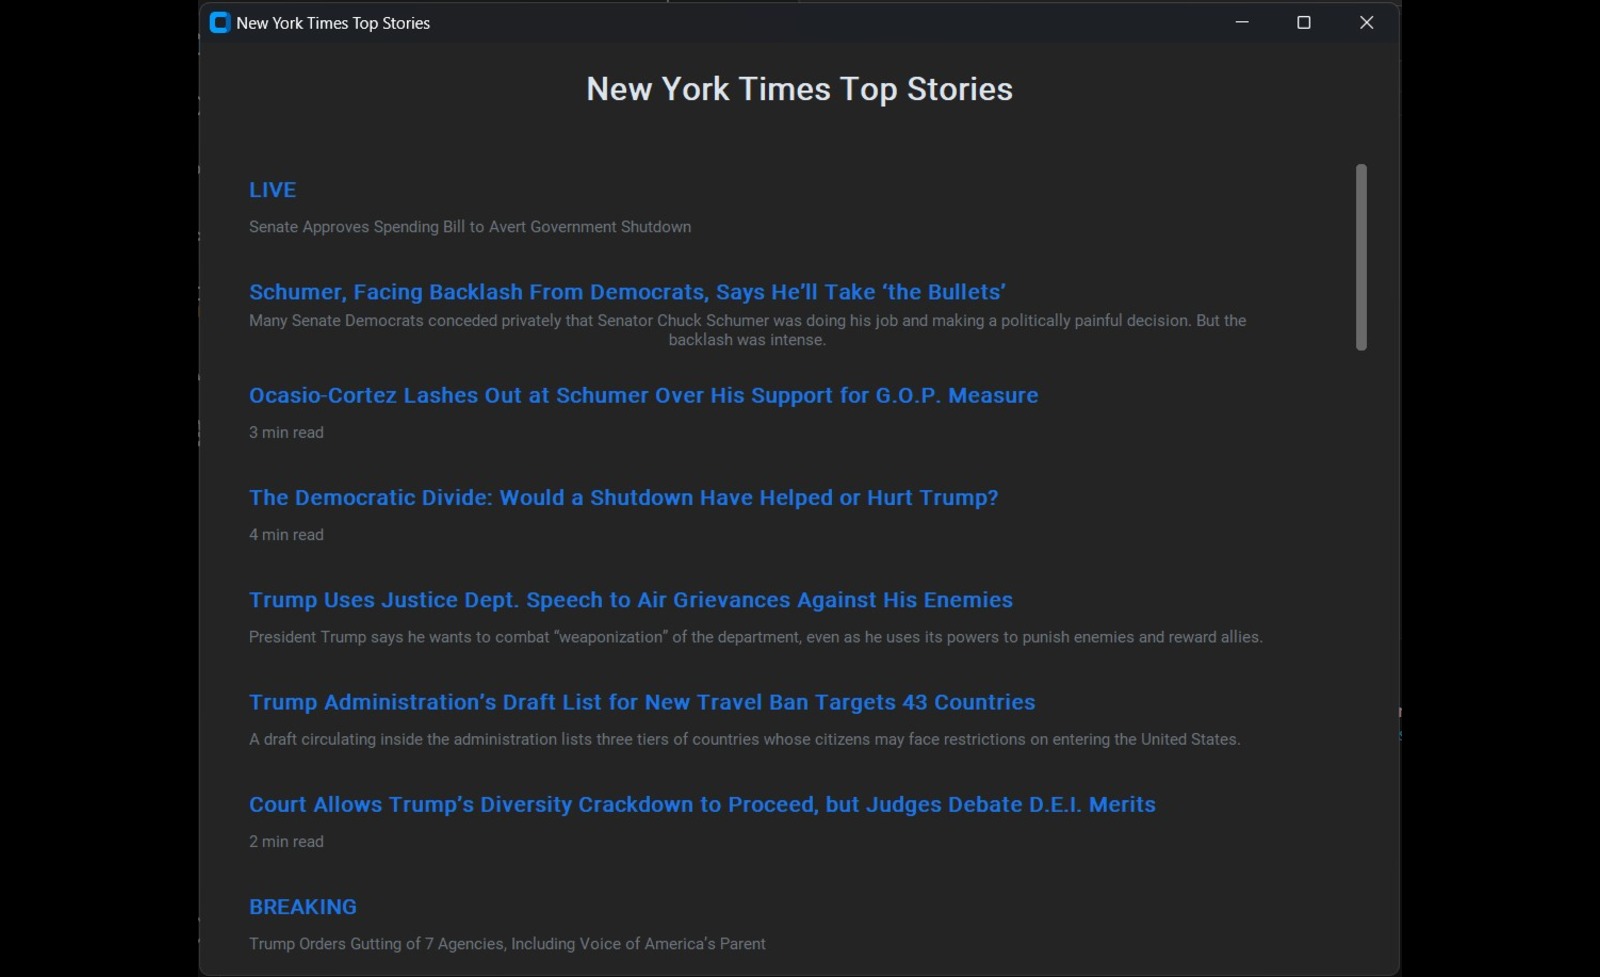Image resolution: width=1600 pixels, height=977 pixels.
Task: Click the page heading New York Times Top Stories
Action: 799,89
